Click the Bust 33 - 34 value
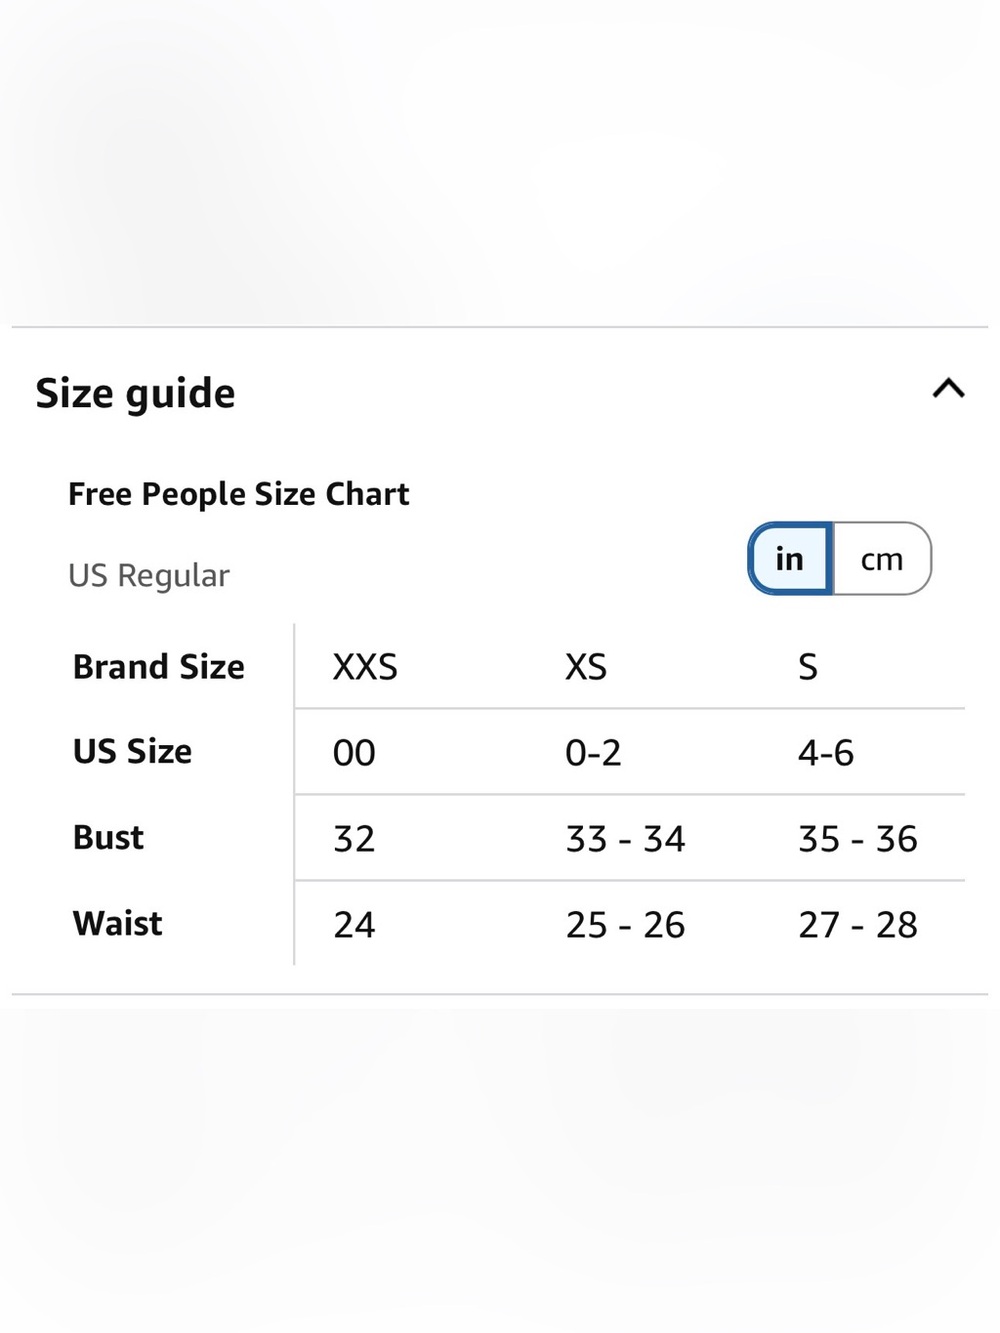 [x=625, y=839]
